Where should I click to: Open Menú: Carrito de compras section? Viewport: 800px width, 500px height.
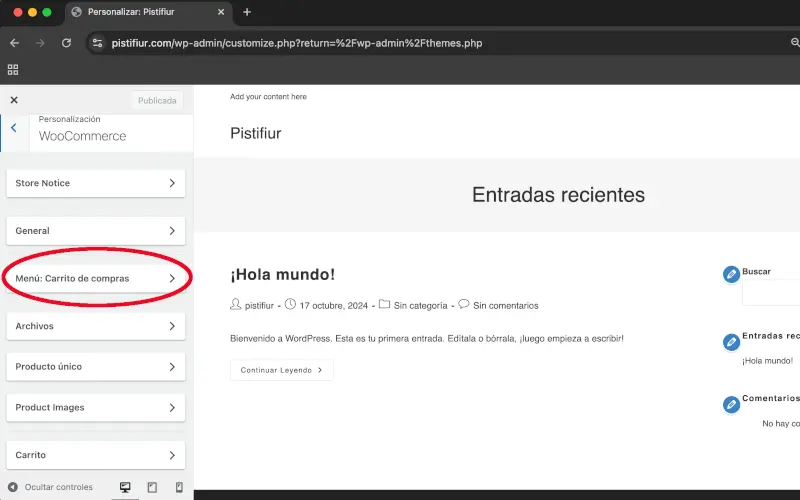click(x=96, y=279)
